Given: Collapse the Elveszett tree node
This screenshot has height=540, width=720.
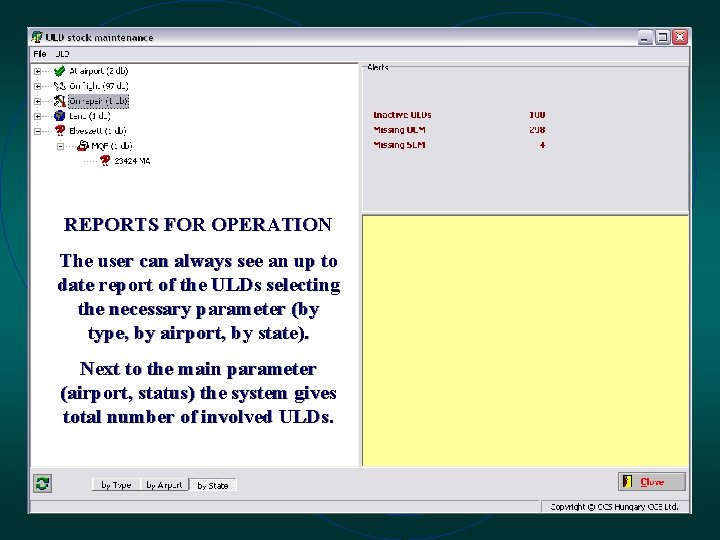Looking at the screenshot, I should tap(38, 131).
